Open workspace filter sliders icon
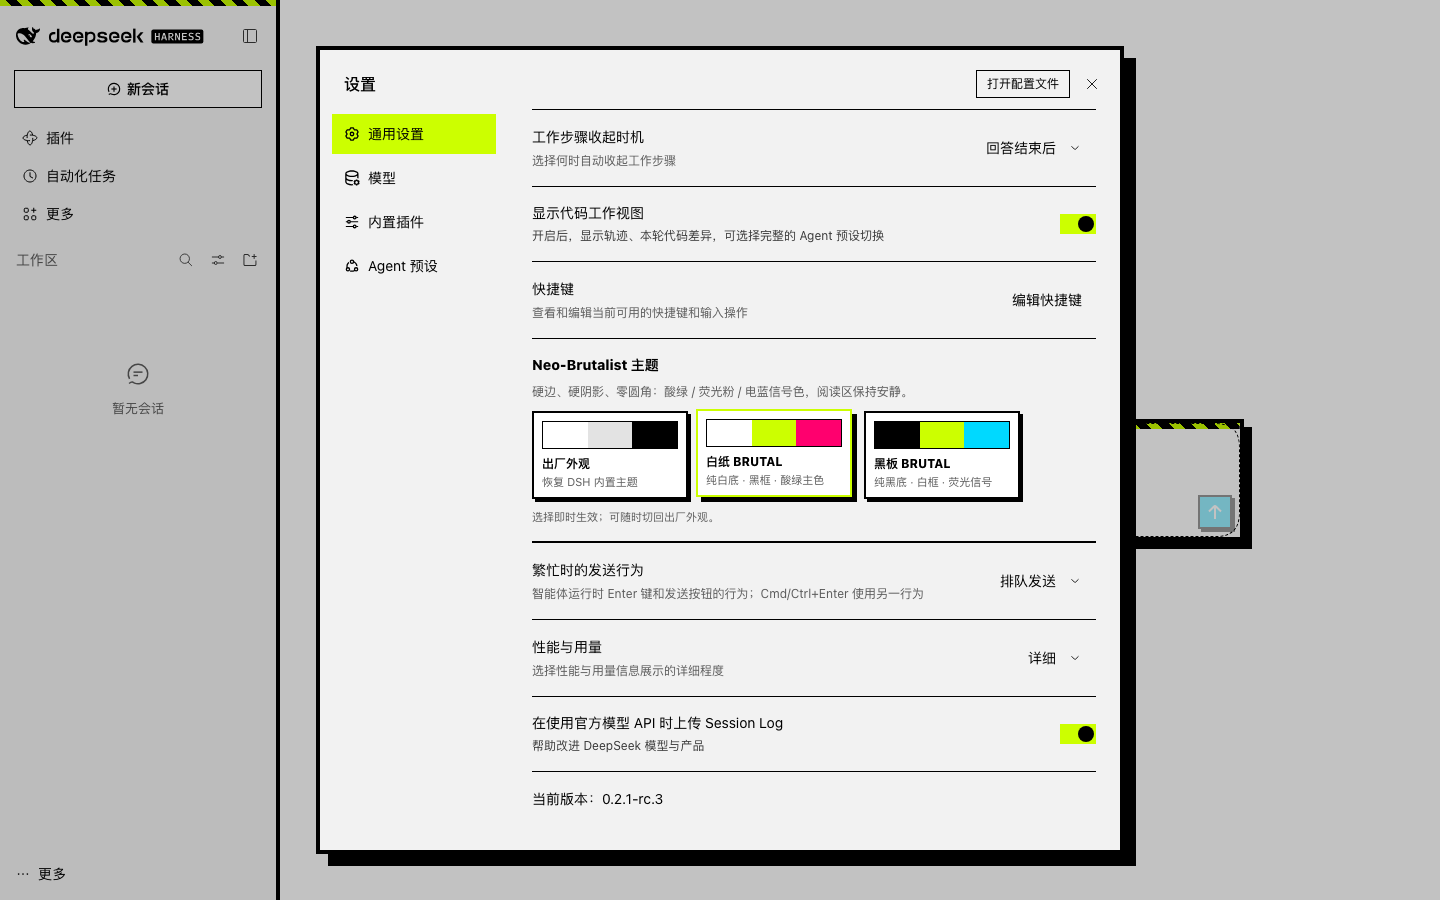Image resolution: width=1440 pixels, height=900 pixels. pos(218,260)
